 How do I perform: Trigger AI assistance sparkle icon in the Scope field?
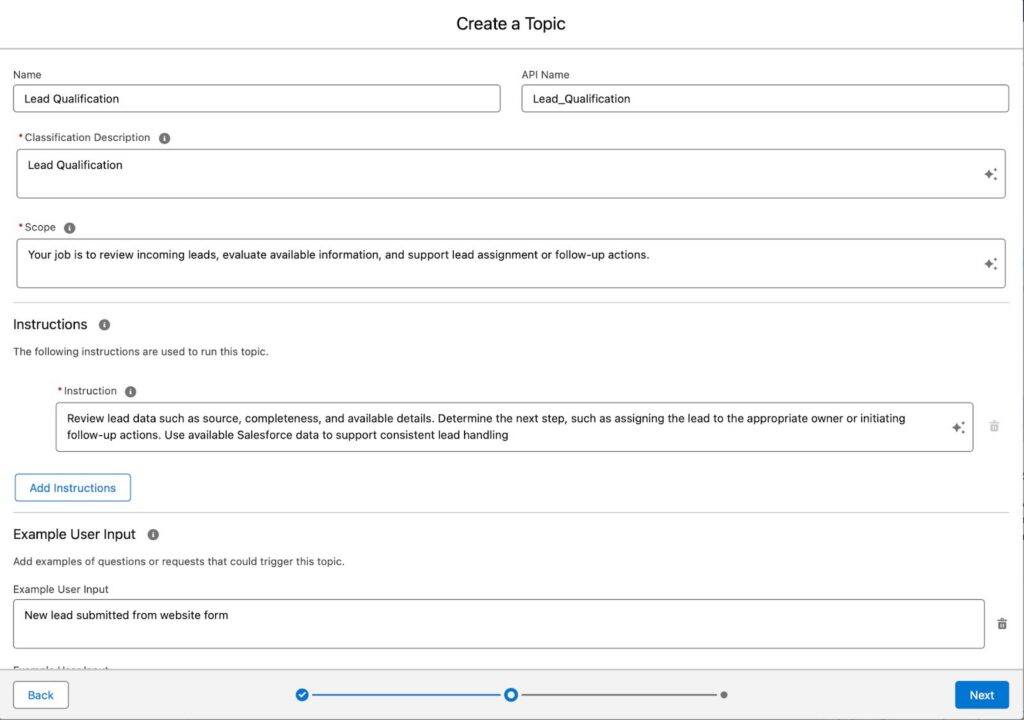(991, 263)
